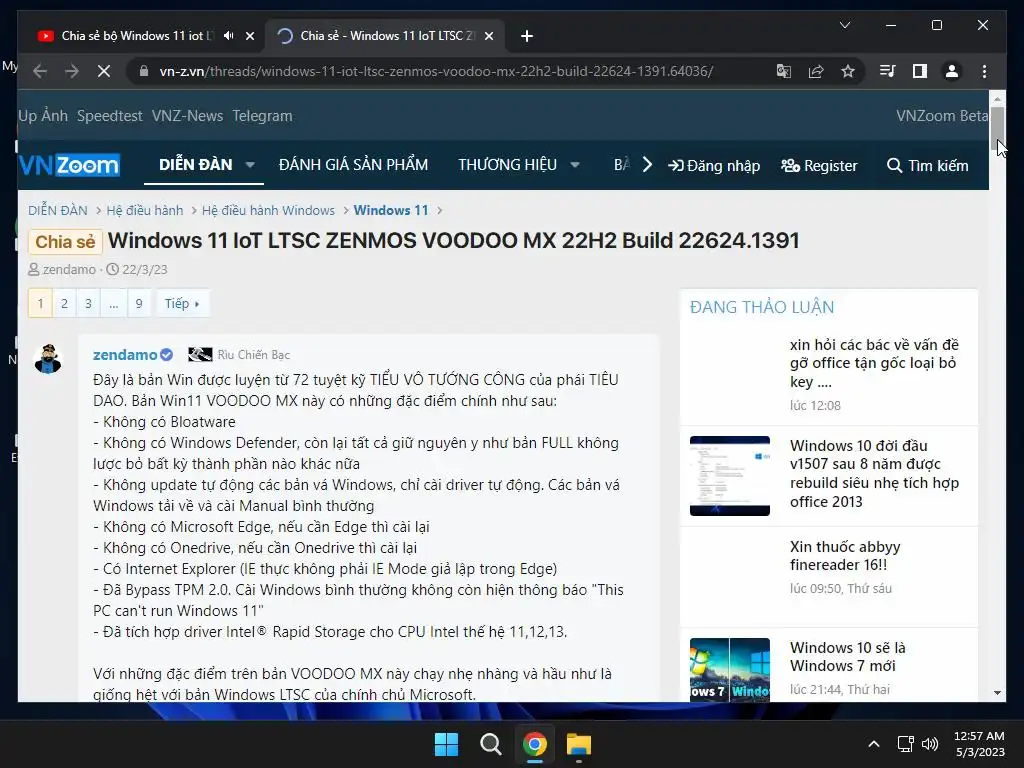Screen dimensions: 1024x768
Task: Open Xin thuốc abbyy finereader thread
Action: point(845,555)
